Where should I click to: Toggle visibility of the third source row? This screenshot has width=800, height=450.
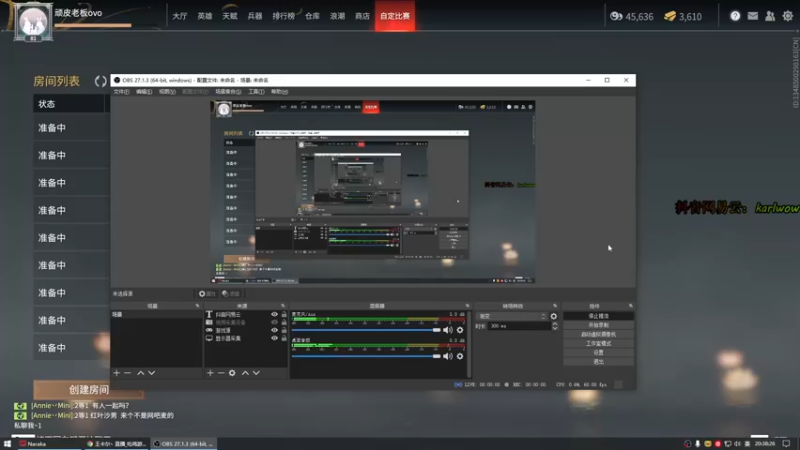274,330
